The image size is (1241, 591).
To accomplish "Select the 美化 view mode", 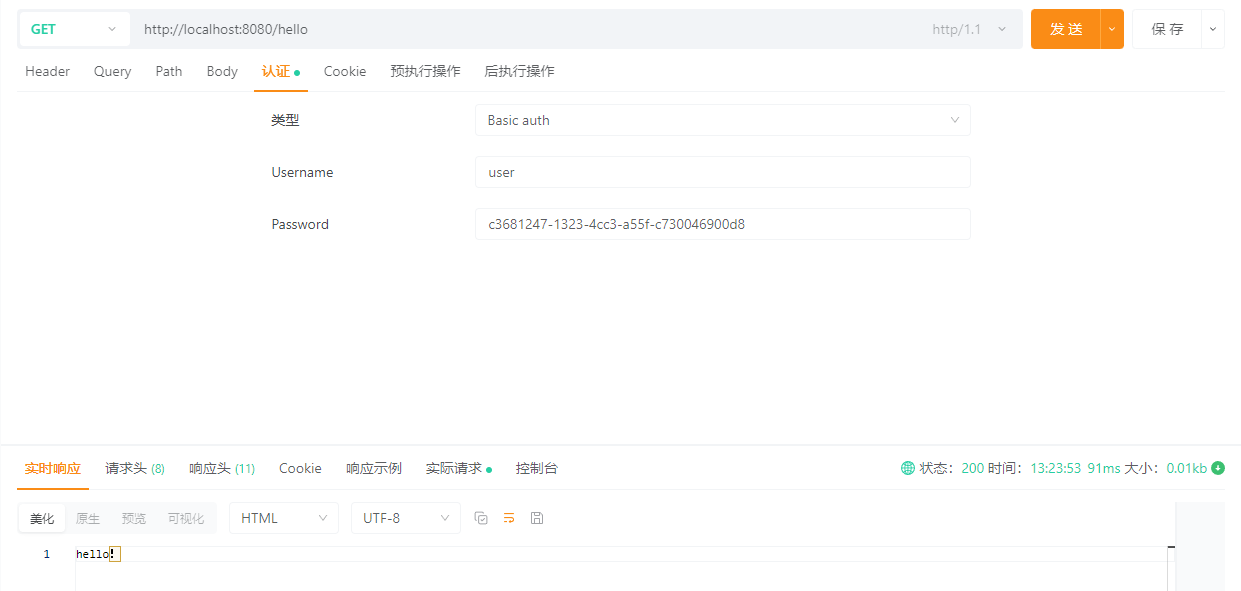I will tap(42, 518).
